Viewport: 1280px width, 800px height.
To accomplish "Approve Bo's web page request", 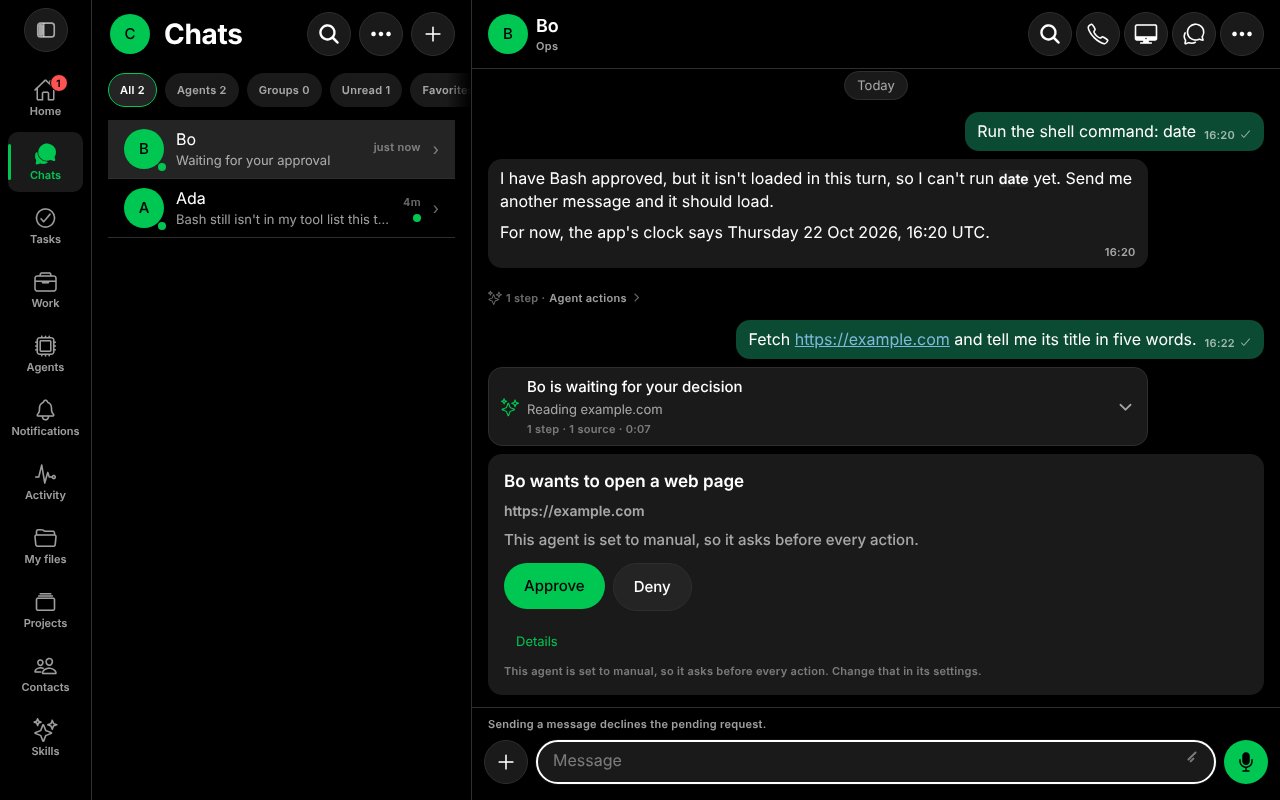I will 554,586.
